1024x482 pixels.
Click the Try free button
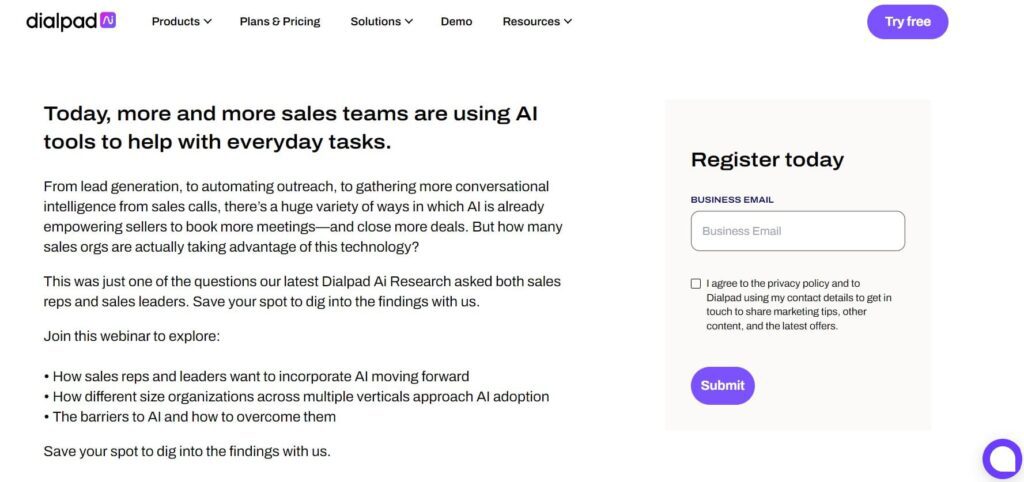click(907, 22)
